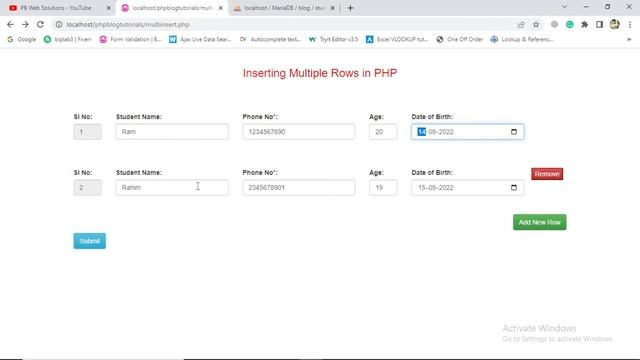This screenshot has width=640, height=360.
Task: Open the tab search dropdown arrow
Action: [564, 7]
